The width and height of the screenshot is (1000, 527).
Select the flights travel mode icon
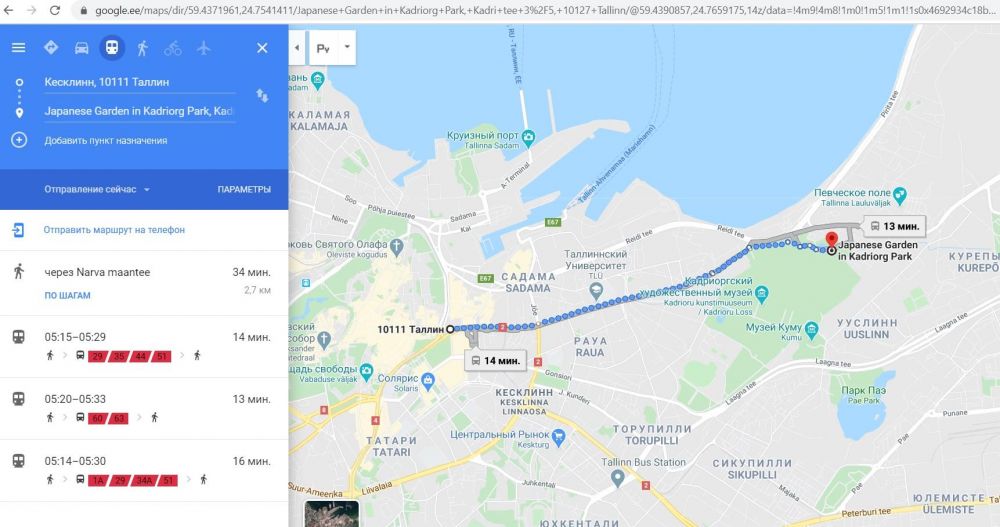point(203,48)
